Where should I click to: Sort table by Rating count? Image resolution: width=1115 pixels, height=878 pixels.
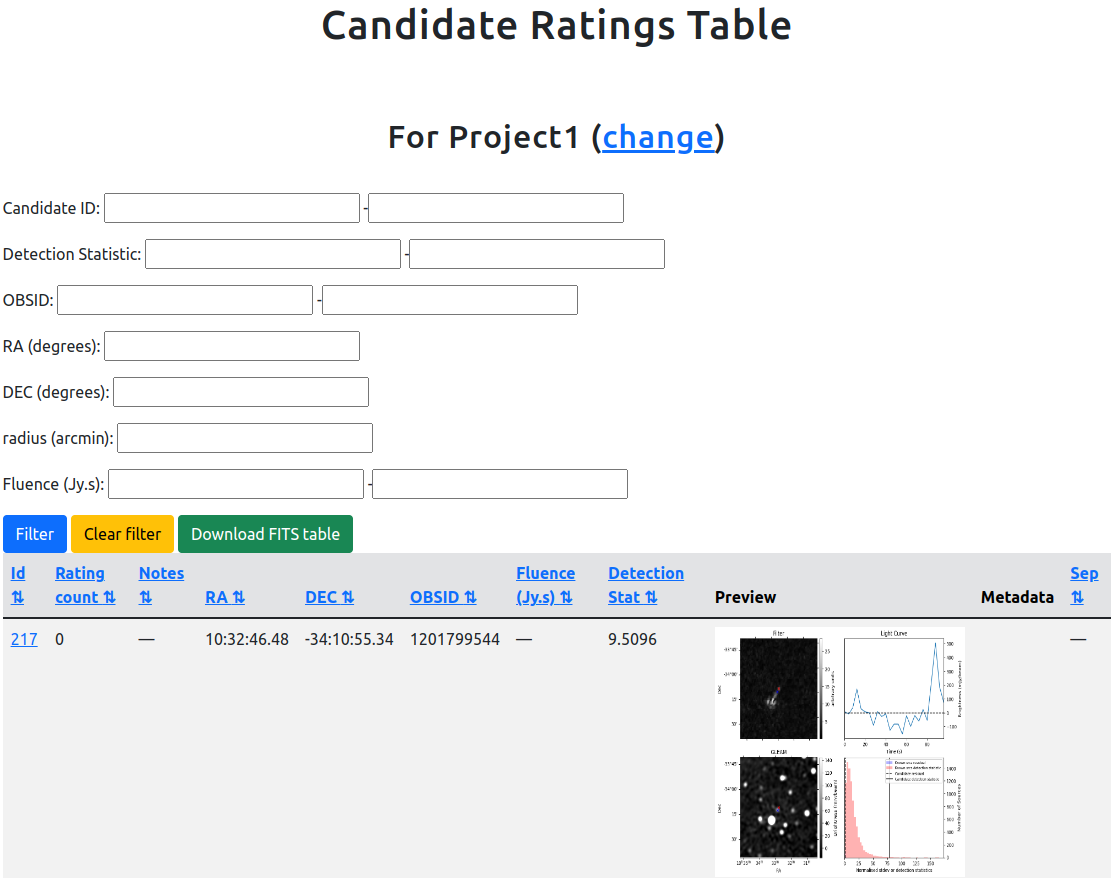[x=85, y=585]
